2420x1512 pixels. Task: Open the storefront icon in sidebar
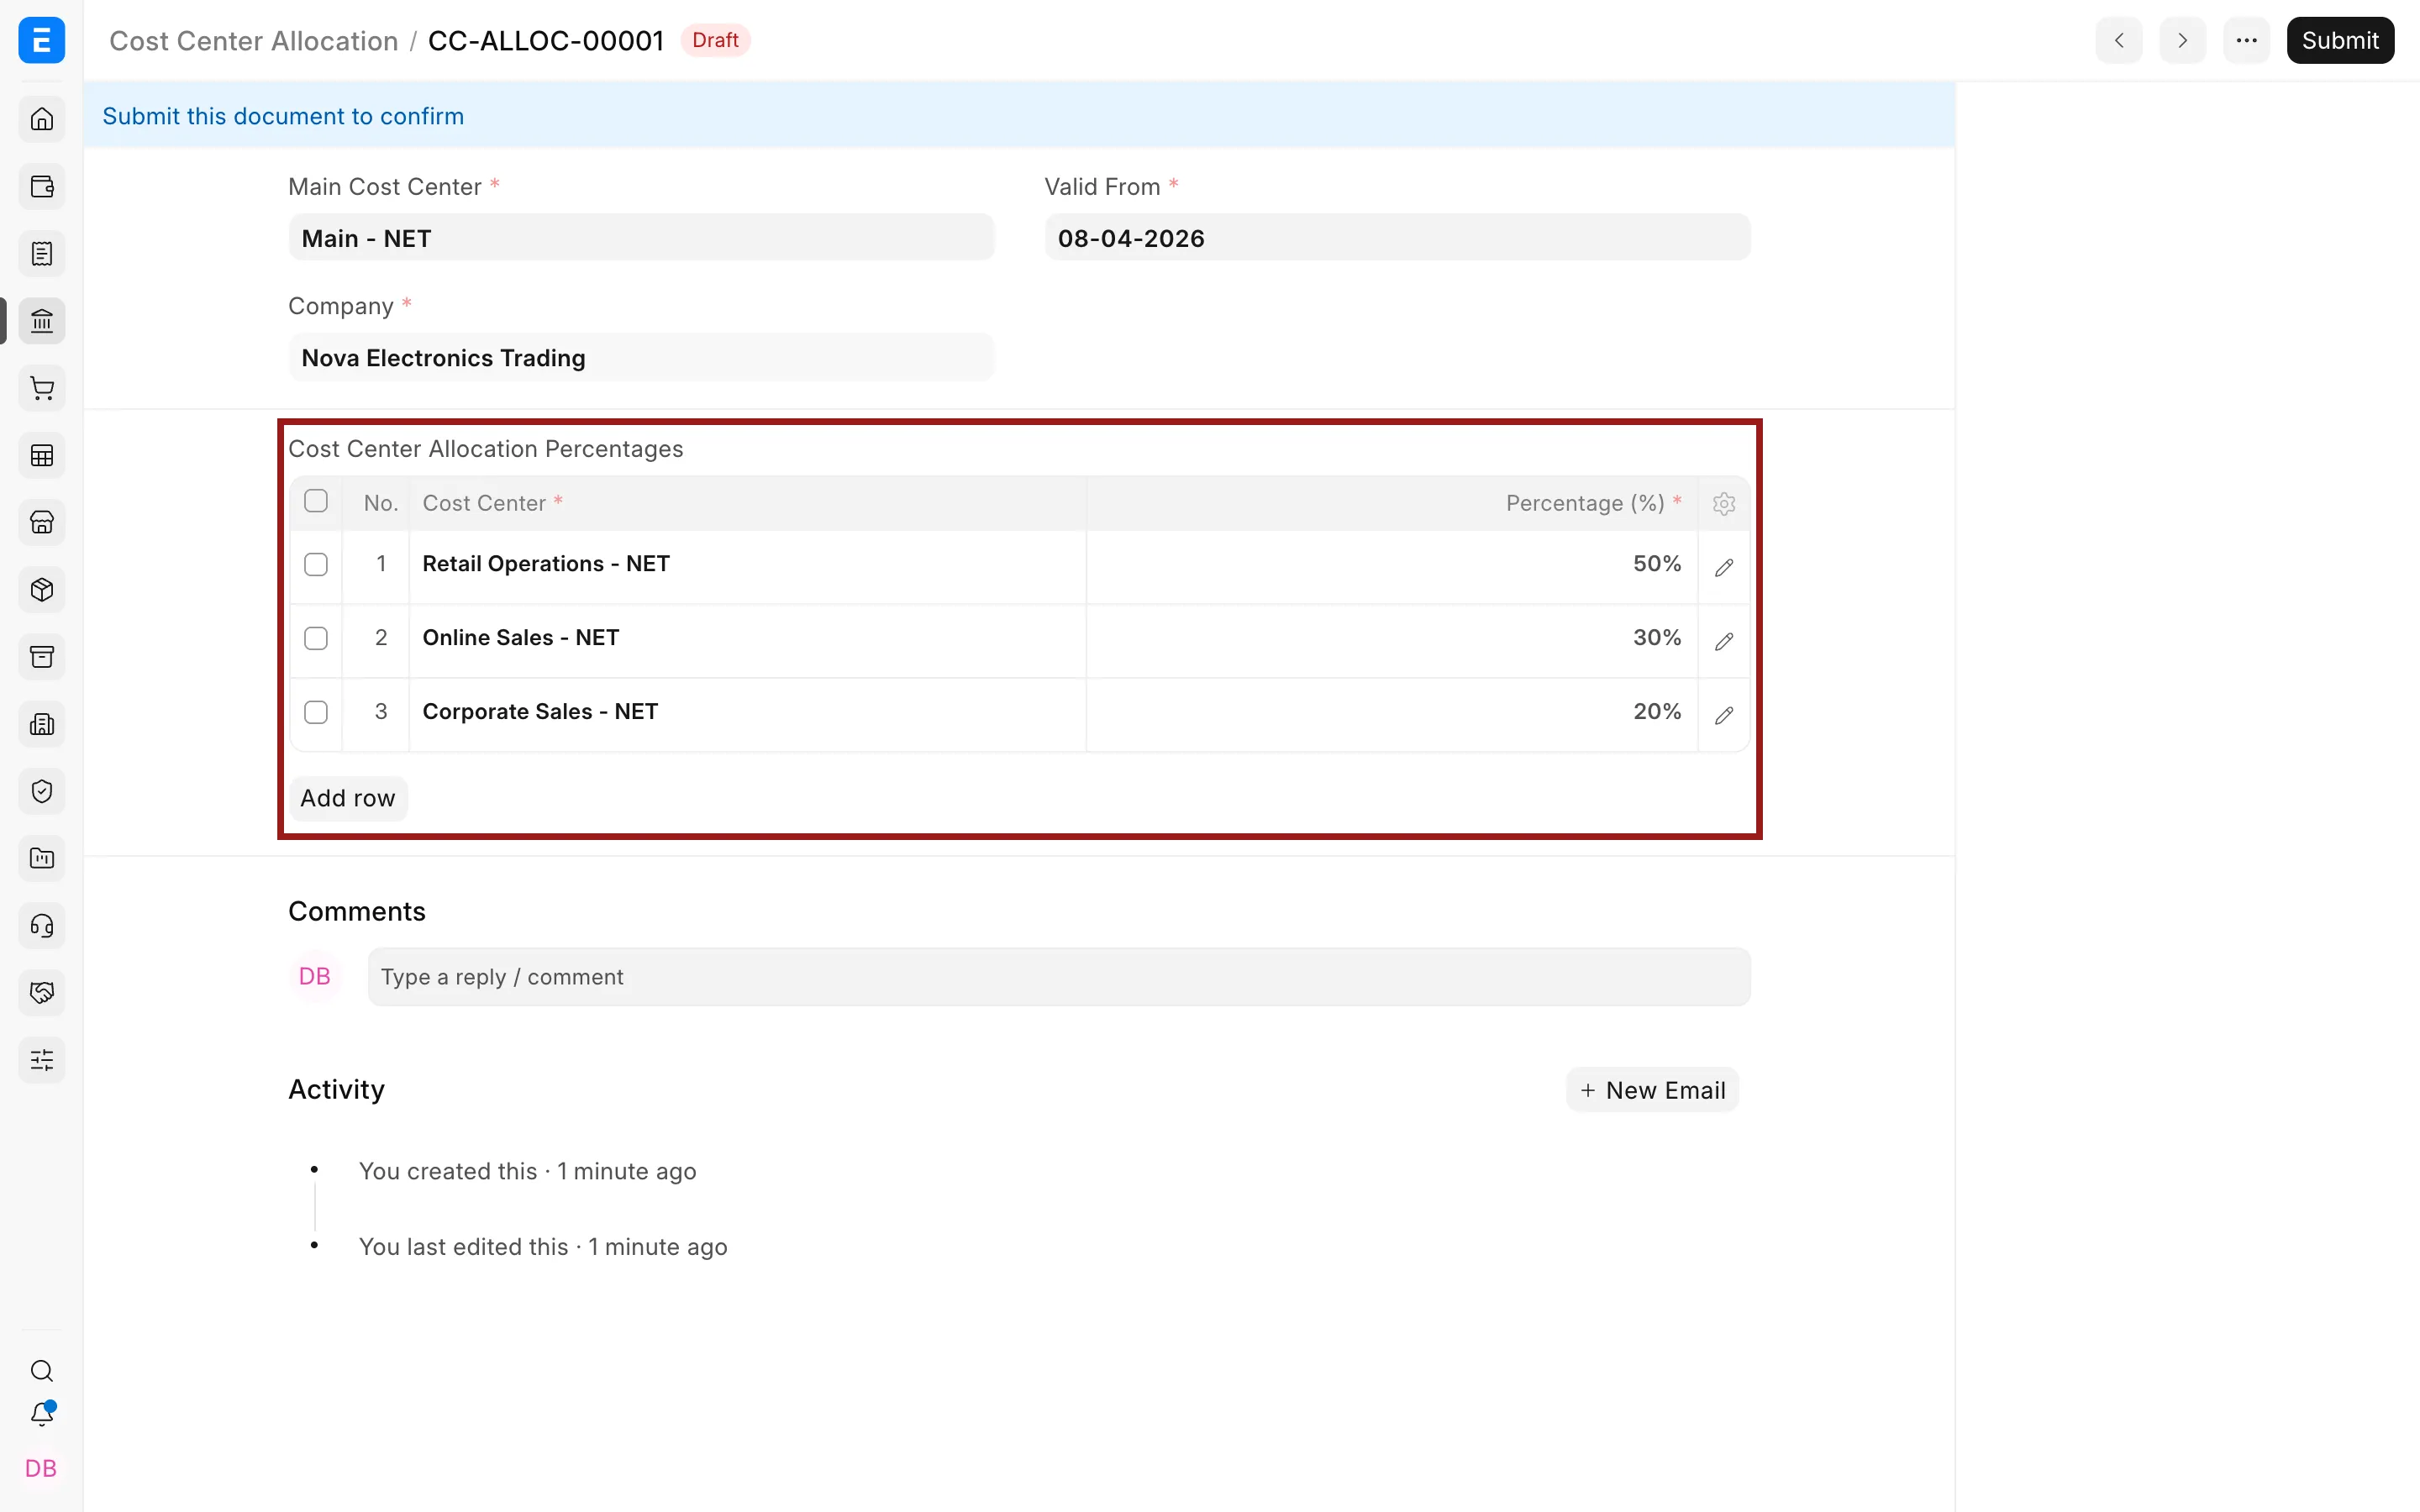pos(42,522)
